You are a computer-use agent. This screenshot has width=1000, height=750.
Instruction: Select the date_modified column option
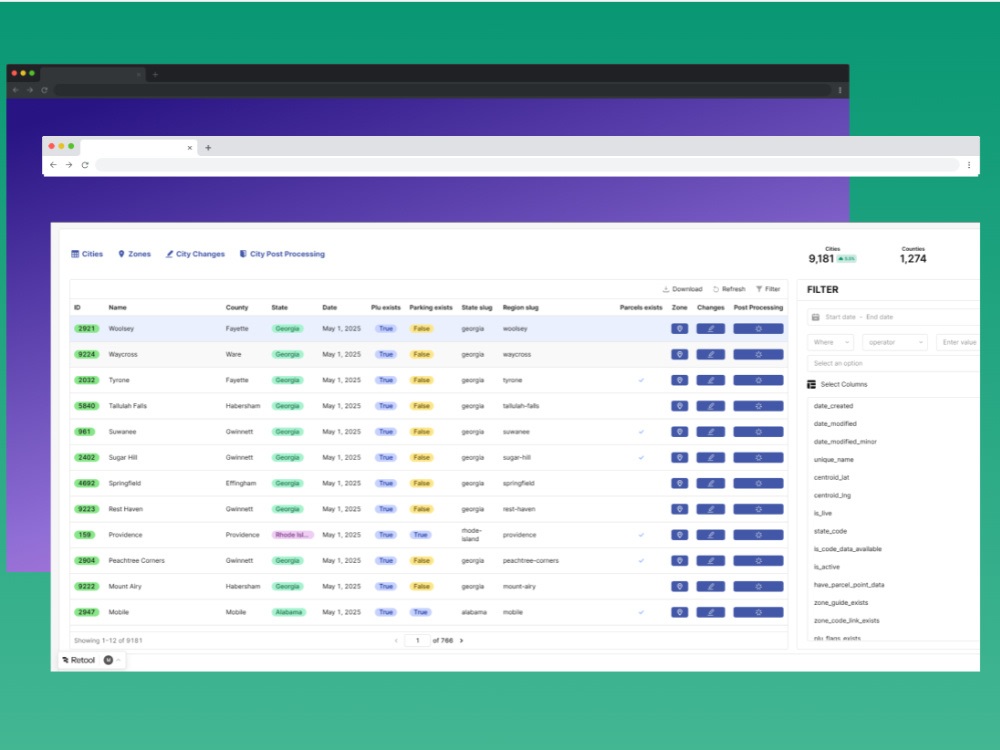[835, 424]
